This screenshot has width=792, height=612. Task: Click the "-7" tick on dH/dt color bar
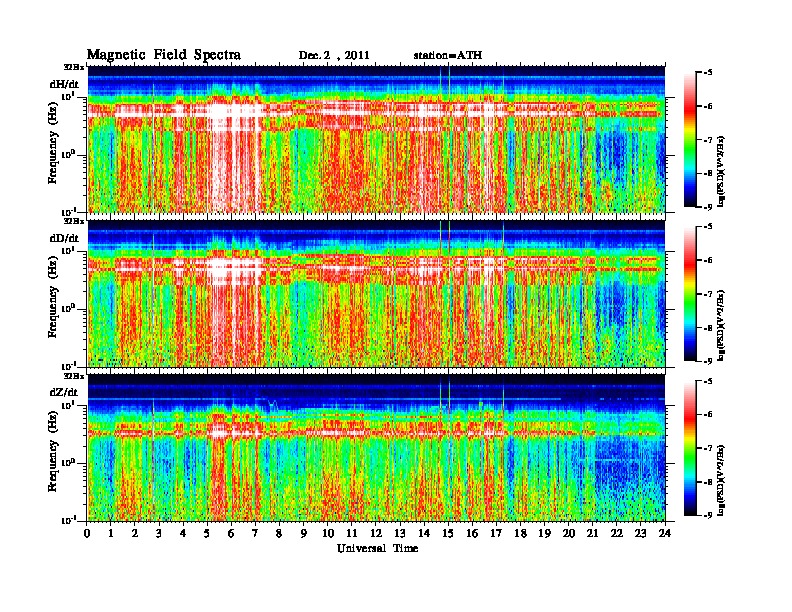pos(708,140)
